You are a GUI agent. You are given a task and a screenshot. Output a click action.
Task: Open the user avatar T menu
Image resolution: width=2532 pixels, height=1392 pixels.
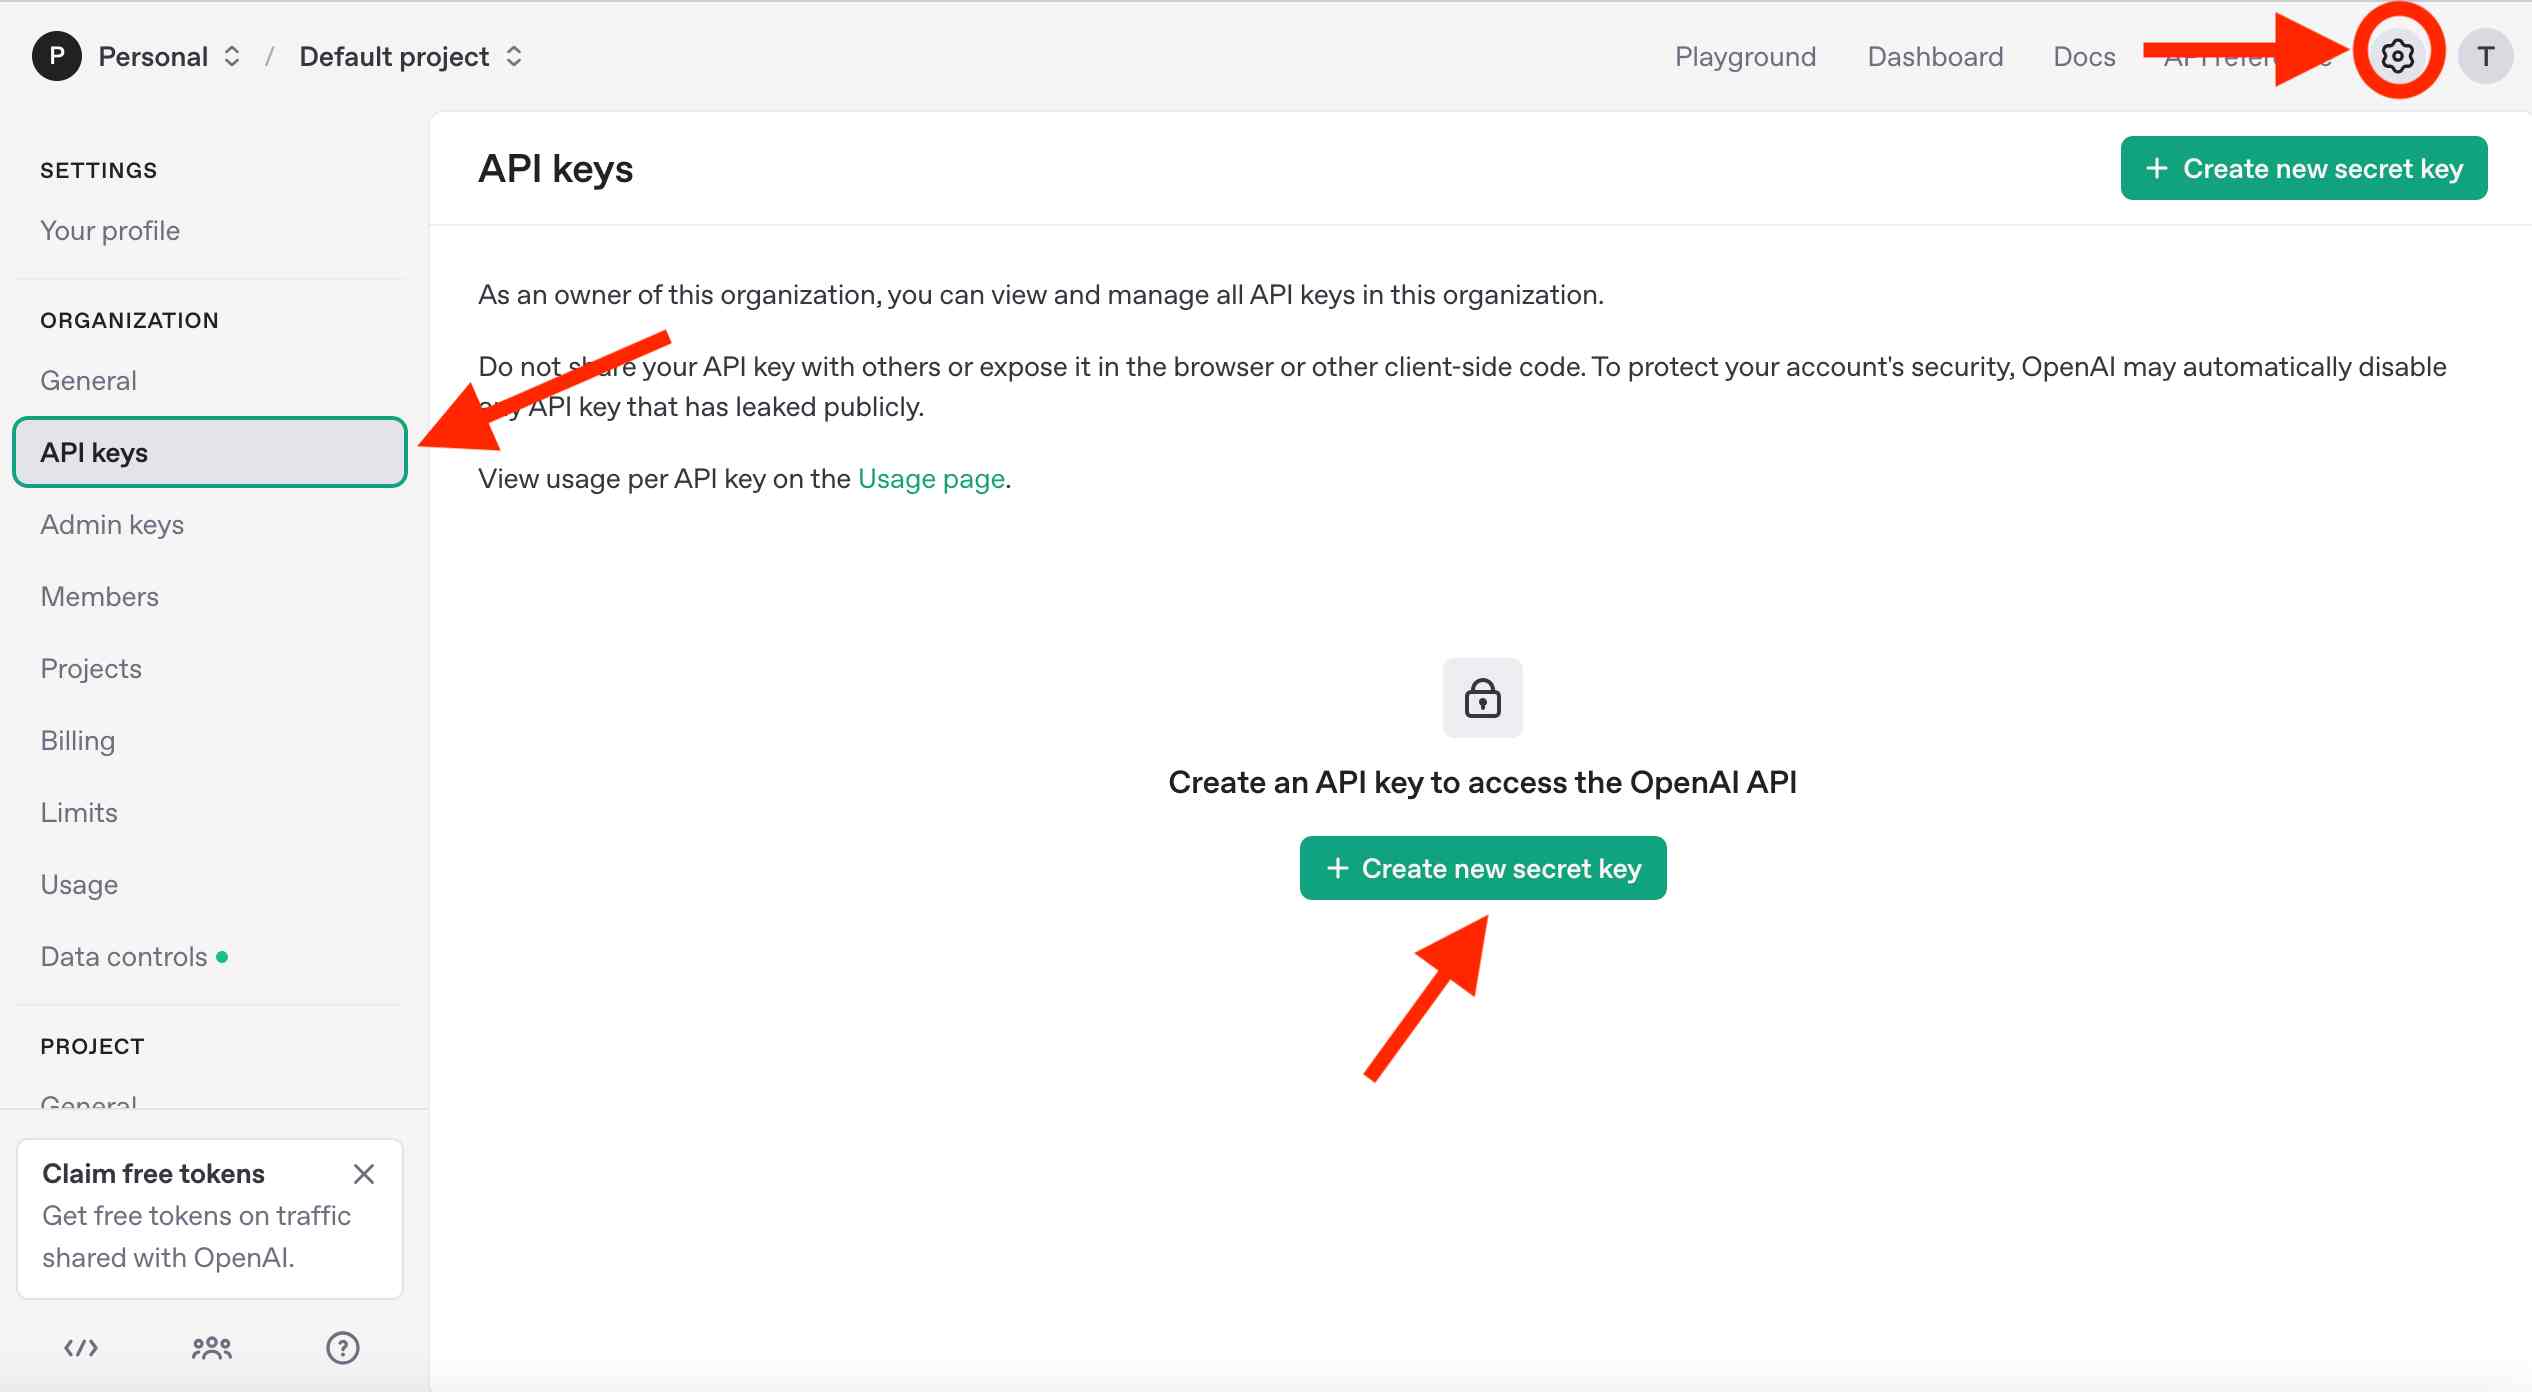(x=2485, y=56)
